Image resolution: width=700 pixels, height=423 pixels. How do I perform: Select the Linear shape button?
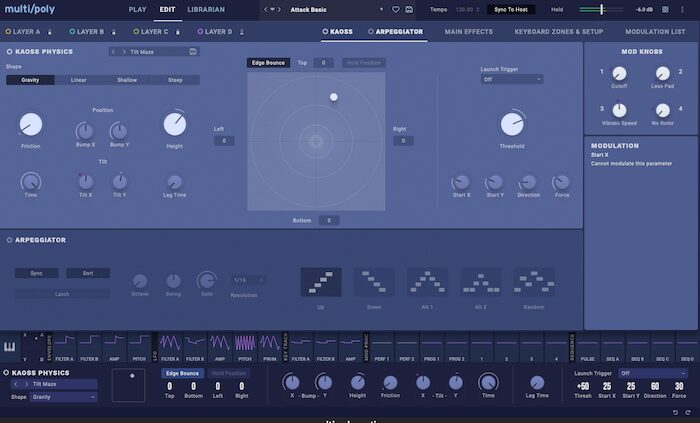click(79, 80)
